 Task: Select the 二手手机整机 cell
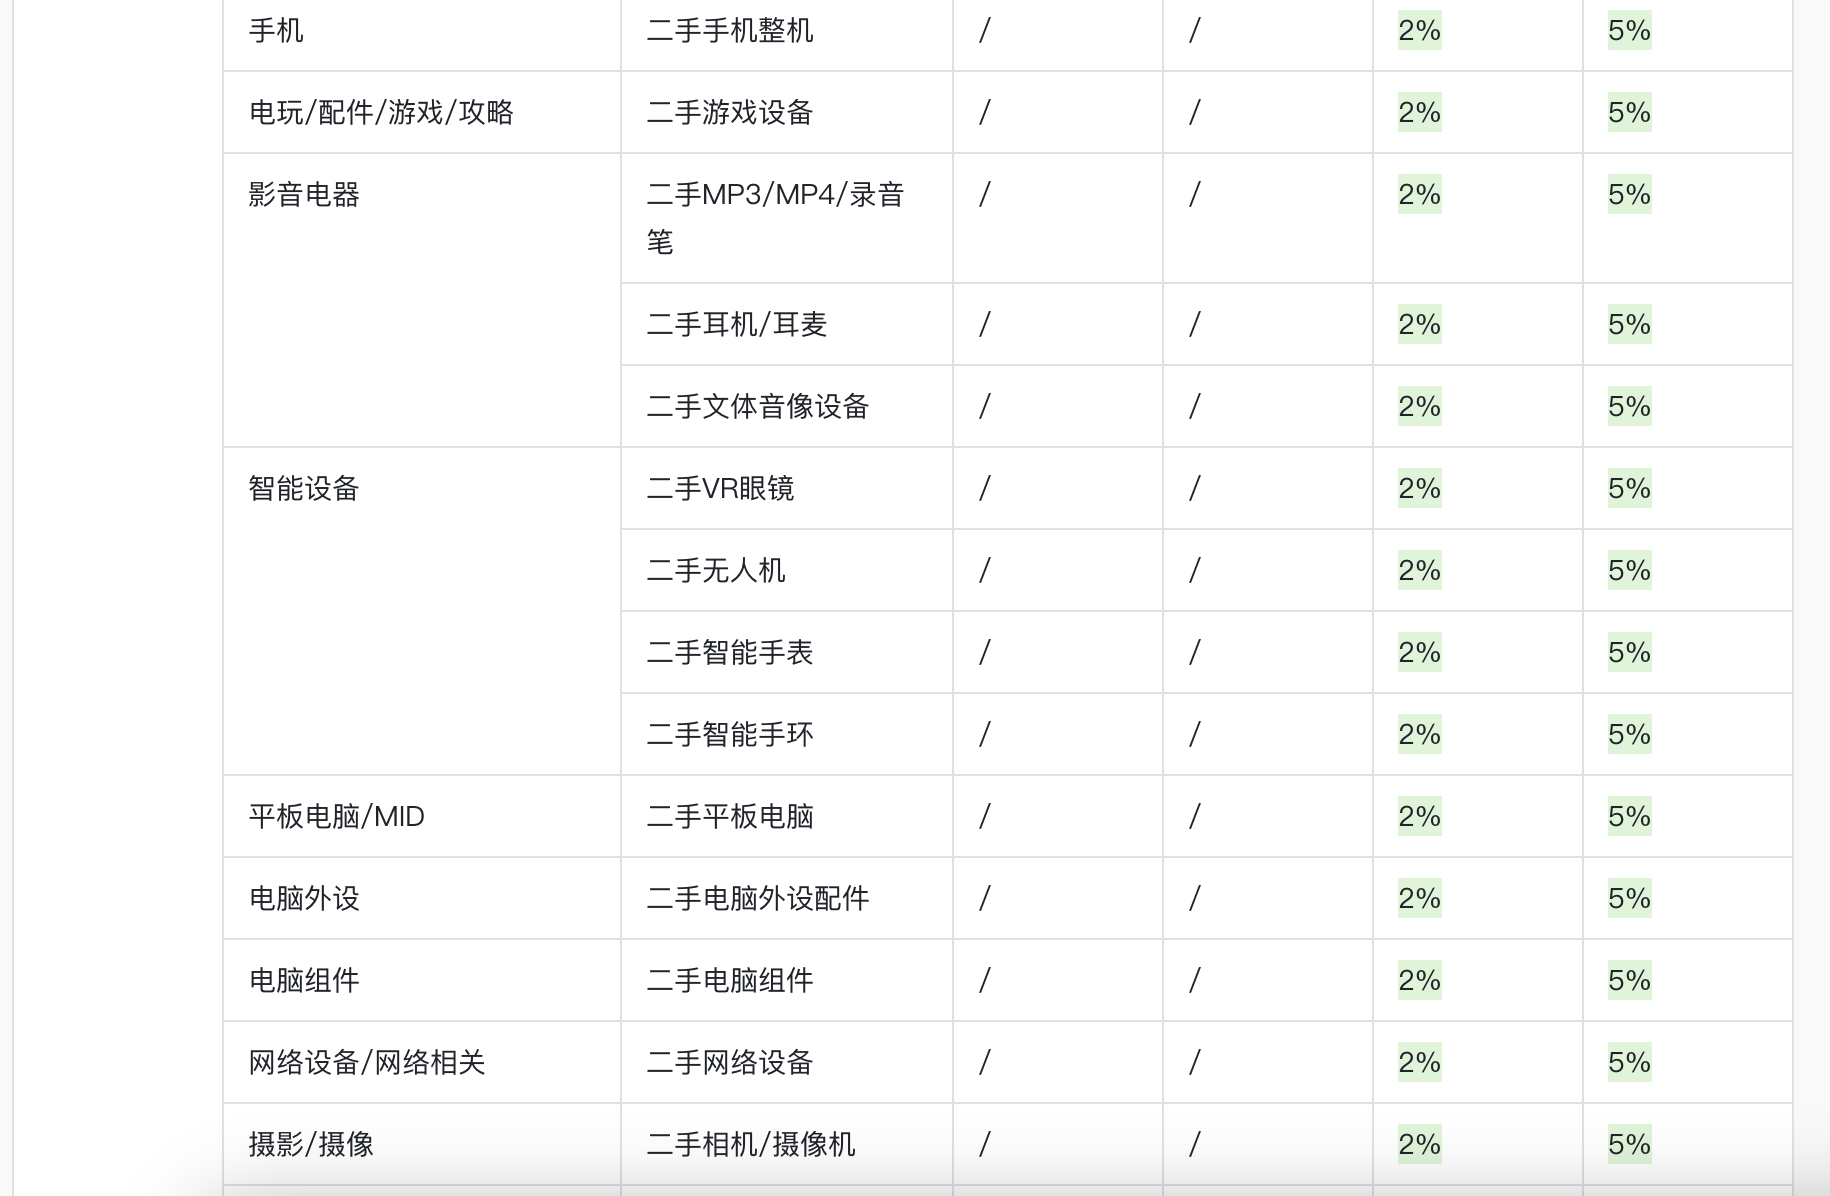tap(730, 31)
